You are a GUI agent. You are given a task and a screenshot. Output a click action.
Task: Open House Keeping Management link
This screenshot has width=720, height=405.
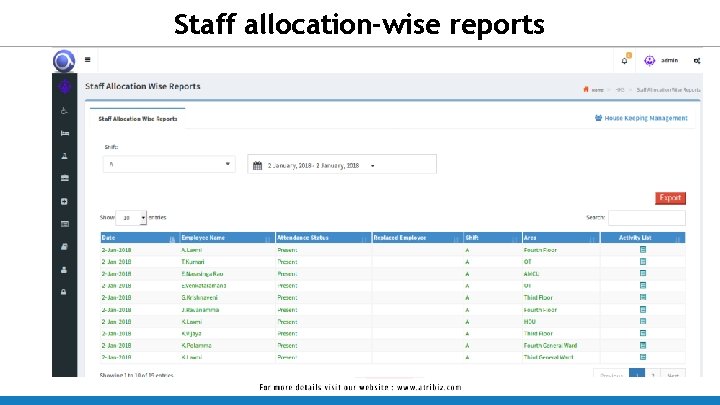point(641,118)
